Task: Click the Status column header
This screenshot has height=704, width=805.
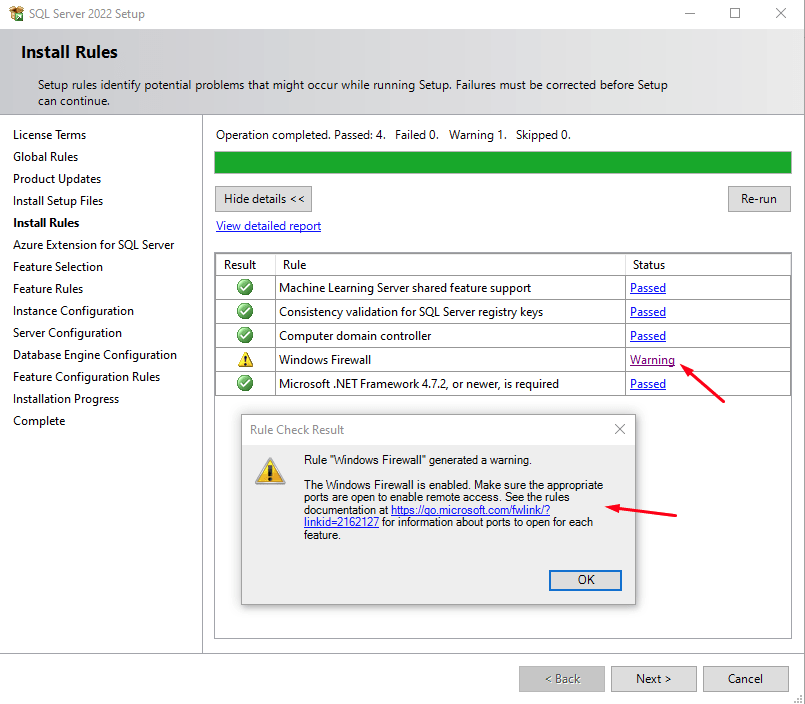Action: [x=708, y=264]
